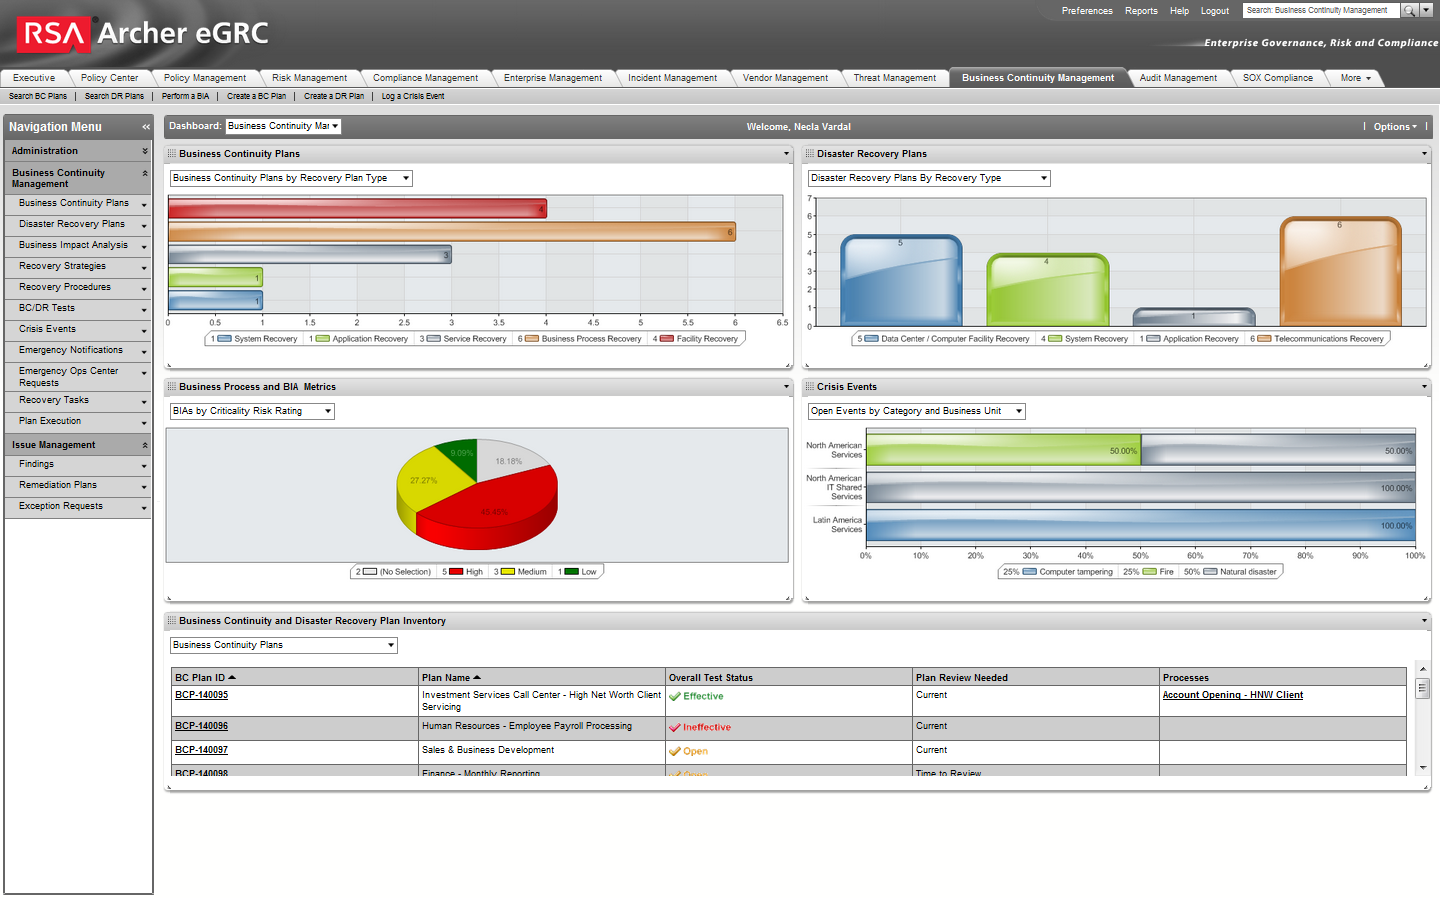Open BCP-140095 plan record
This screenshot has height=900, width=1440.
pos(201,695)
